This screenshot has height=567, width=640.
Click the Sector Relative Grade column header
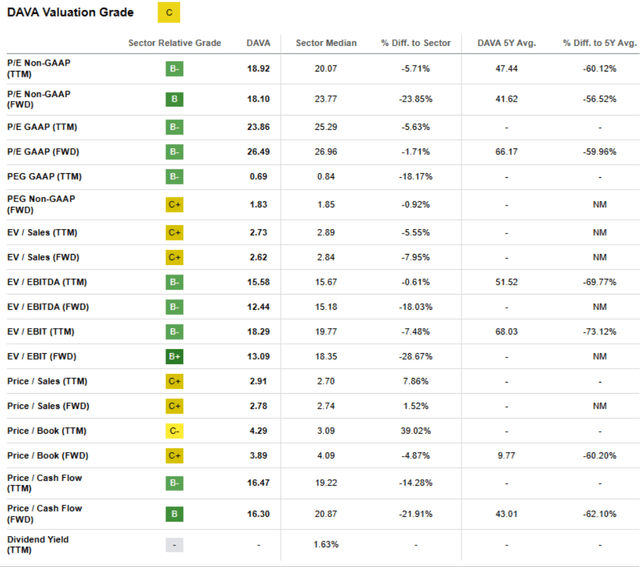pyautogui.click(x=175, y=43)
